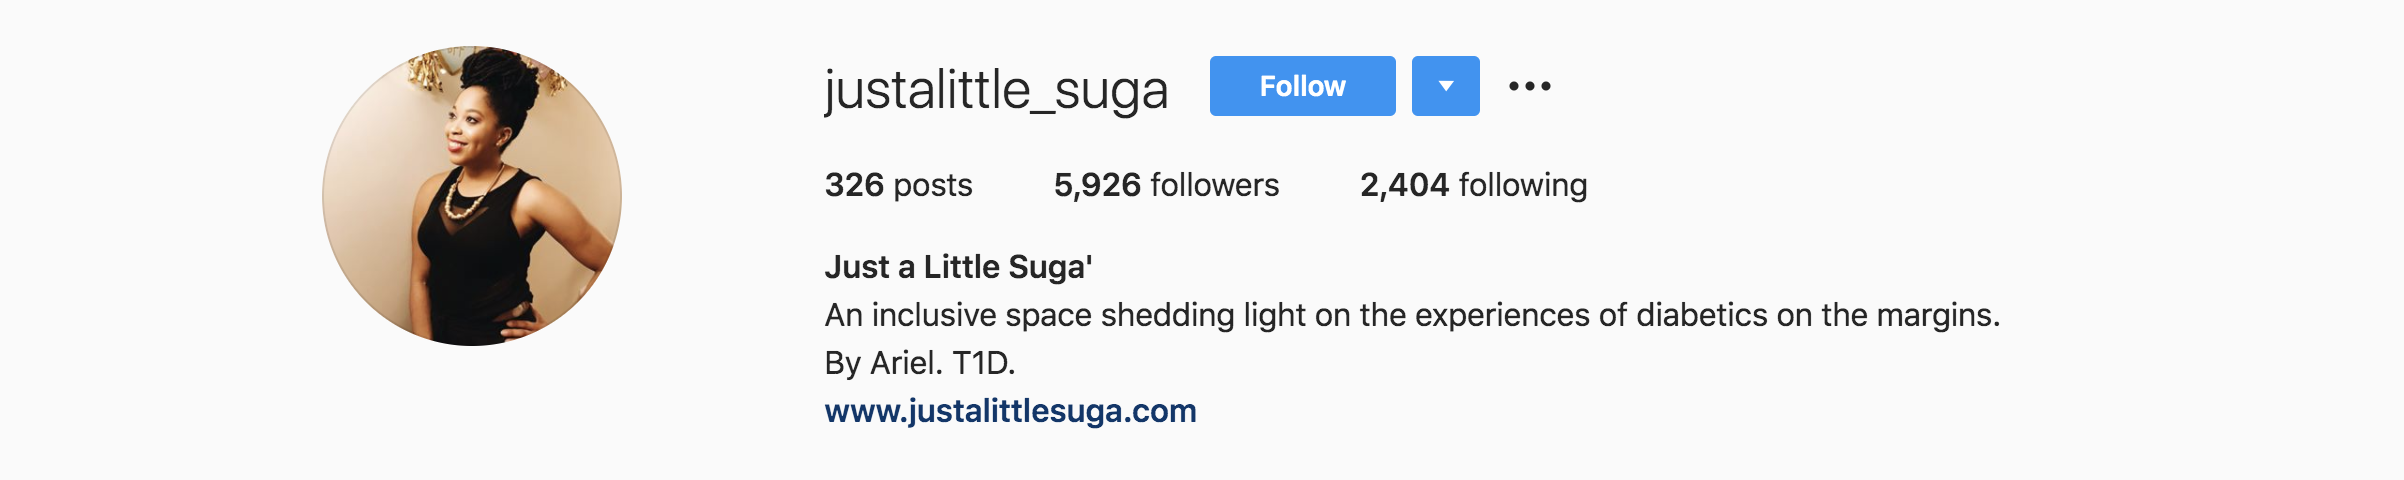Open the three-dot options menu
This screenshot has width=2404, height=480.
pyautogui.click(x=1530, y=86)
